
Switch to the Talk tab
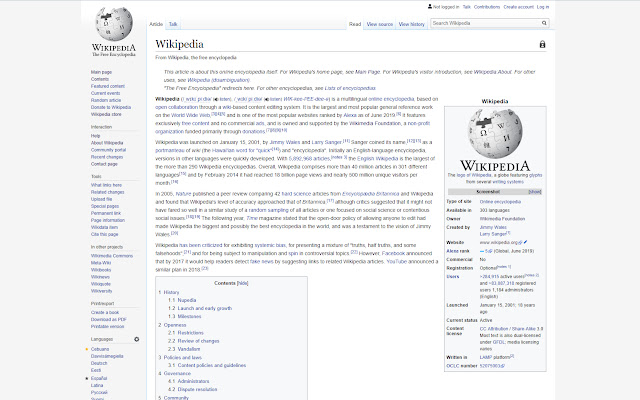[173, 24]
